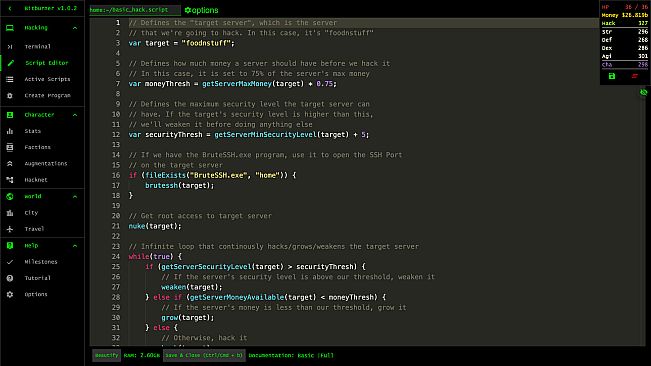Click the Money value in overview
The height and width of the screenshot is (366, 651).
tap(635, 15)
